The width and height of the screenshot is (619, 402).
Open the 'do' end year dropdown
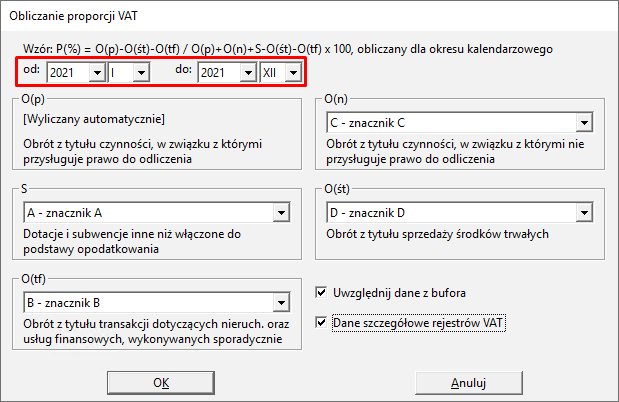coord(249,72)
